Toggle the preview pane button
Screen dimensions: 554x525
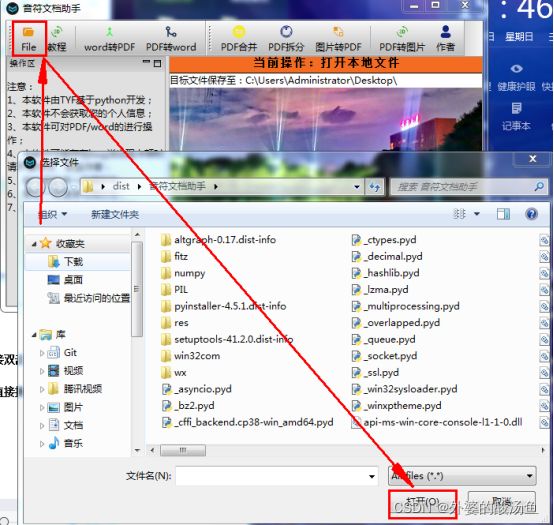pos(503,214)
